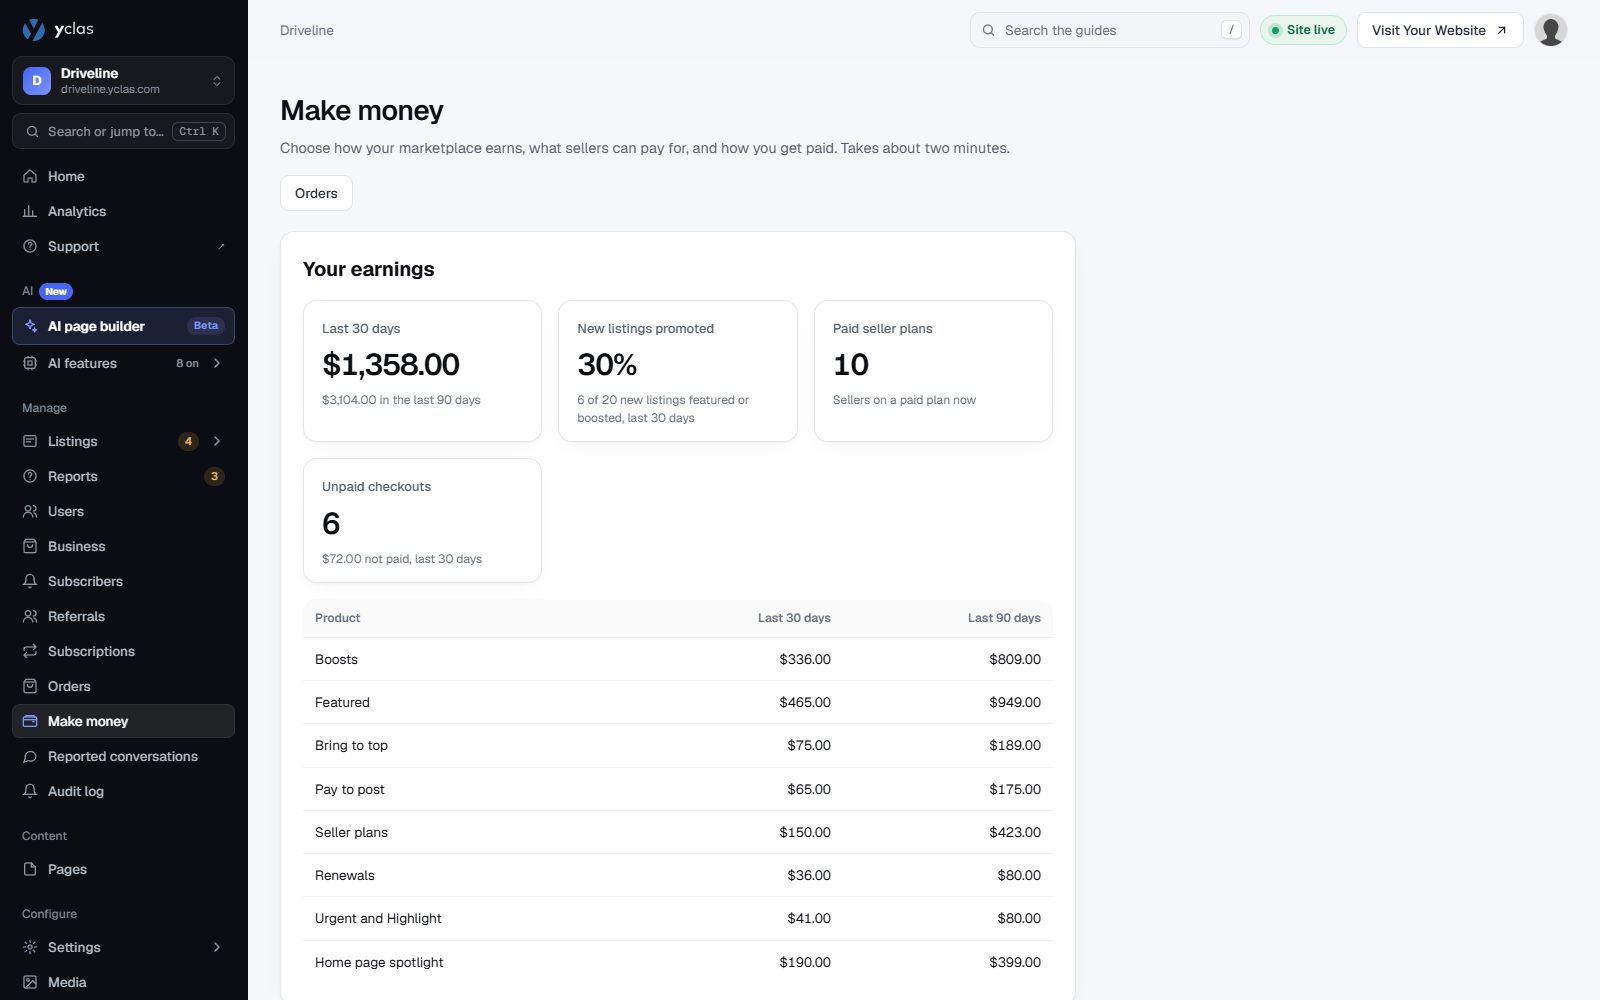Expand the Listings submenu chevron
Image resolution: width=1600 pixels, height=1000 pixels.
coord(217,441)
